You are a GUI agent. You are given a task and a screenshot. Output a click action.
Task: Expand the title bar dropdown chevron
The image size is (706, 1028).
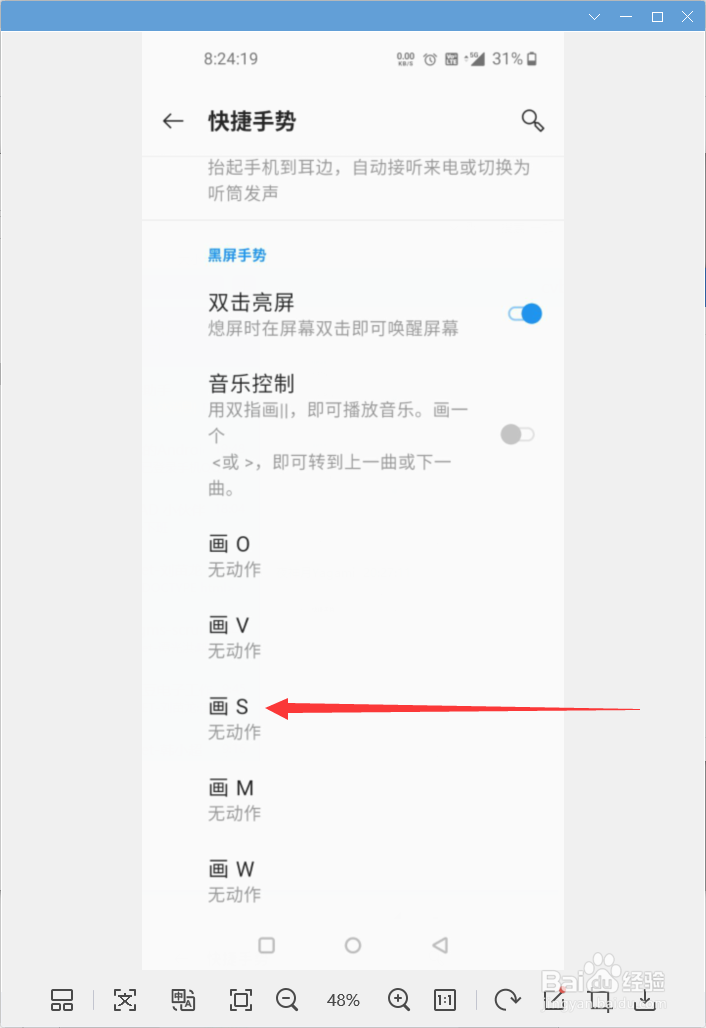click(595, 16)
